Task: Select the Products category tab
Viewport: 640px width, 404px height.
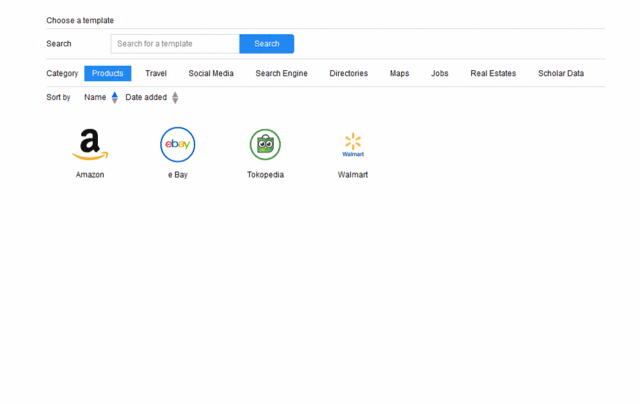Action: coord(108,73)
